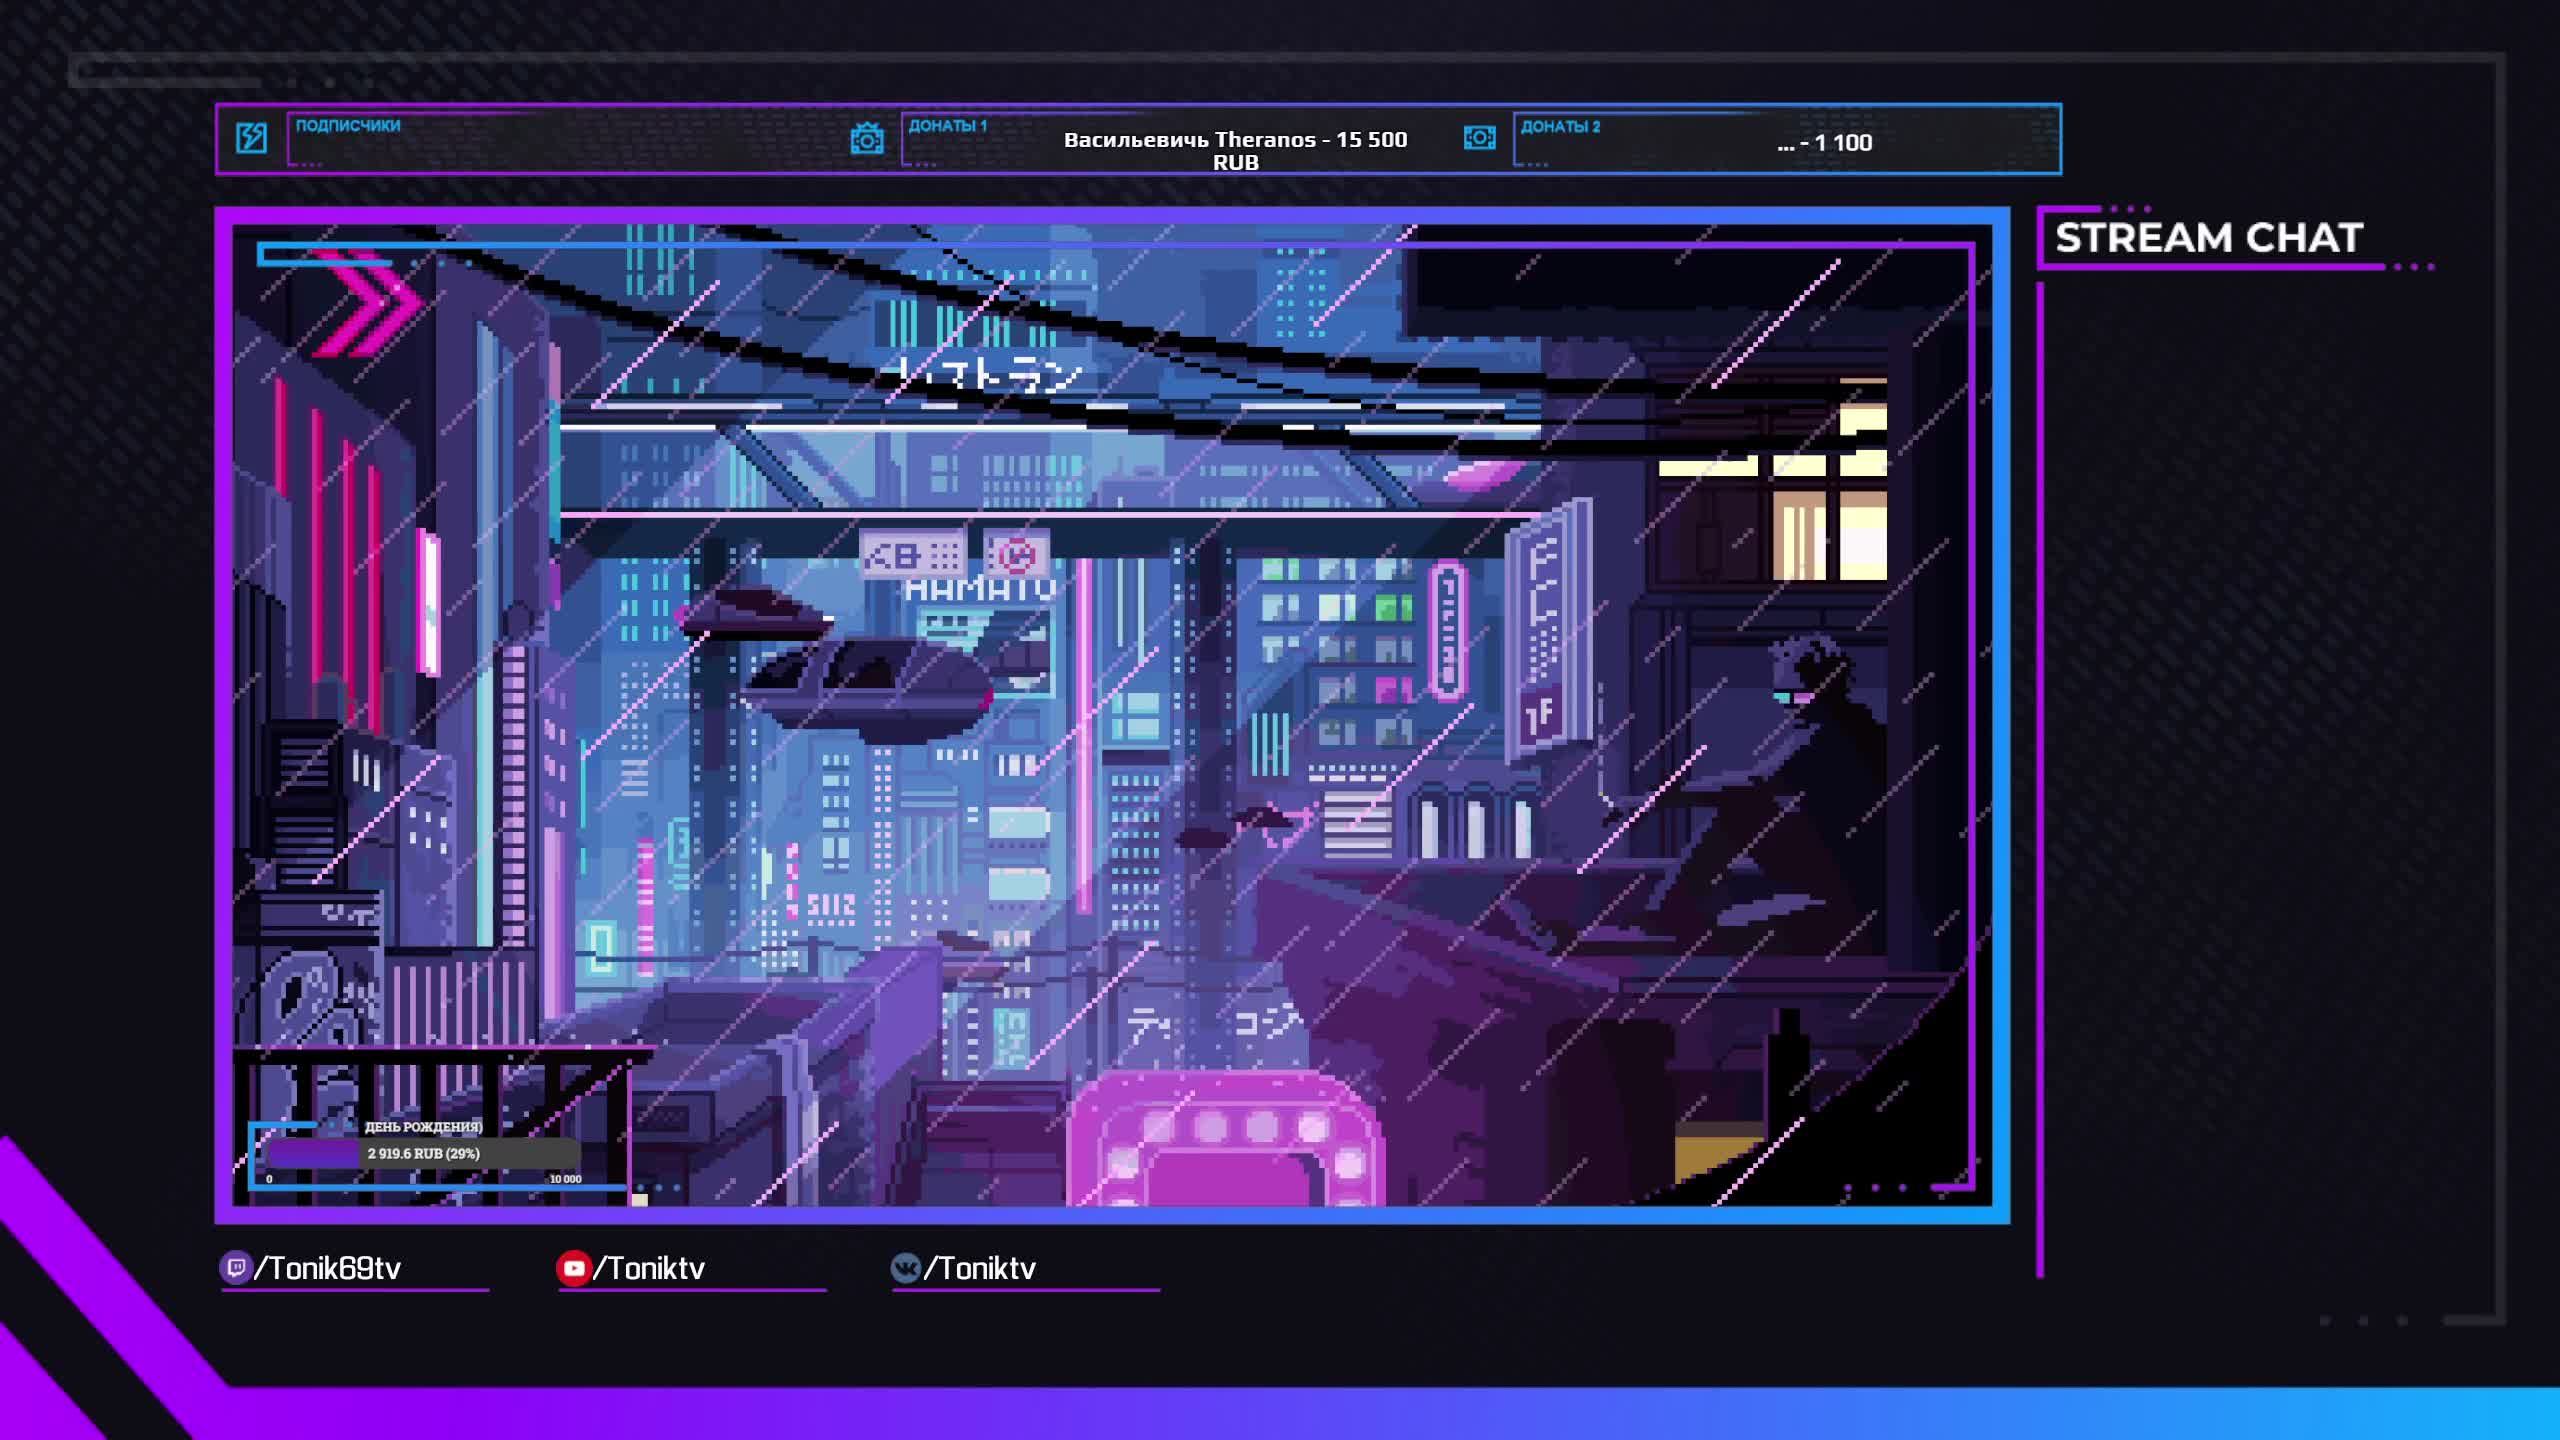Click the ДЕНЬ РОЖДЕНИЯ goal title
The image size is (2560, 1440).
[423, 1127]
